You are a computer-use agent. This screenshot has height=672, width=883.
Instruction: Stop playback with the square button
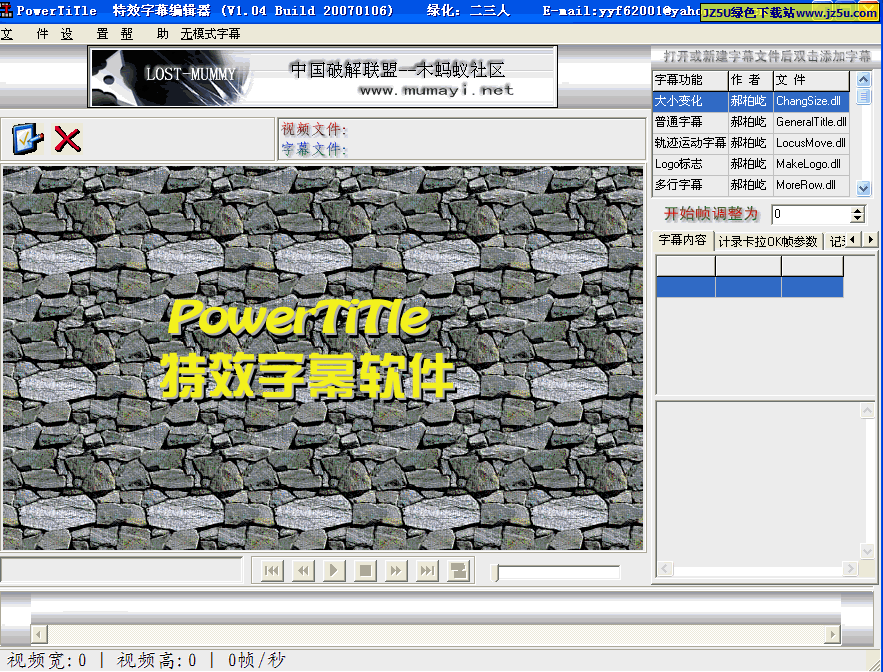pyautogui.click(x=365, y=571)
